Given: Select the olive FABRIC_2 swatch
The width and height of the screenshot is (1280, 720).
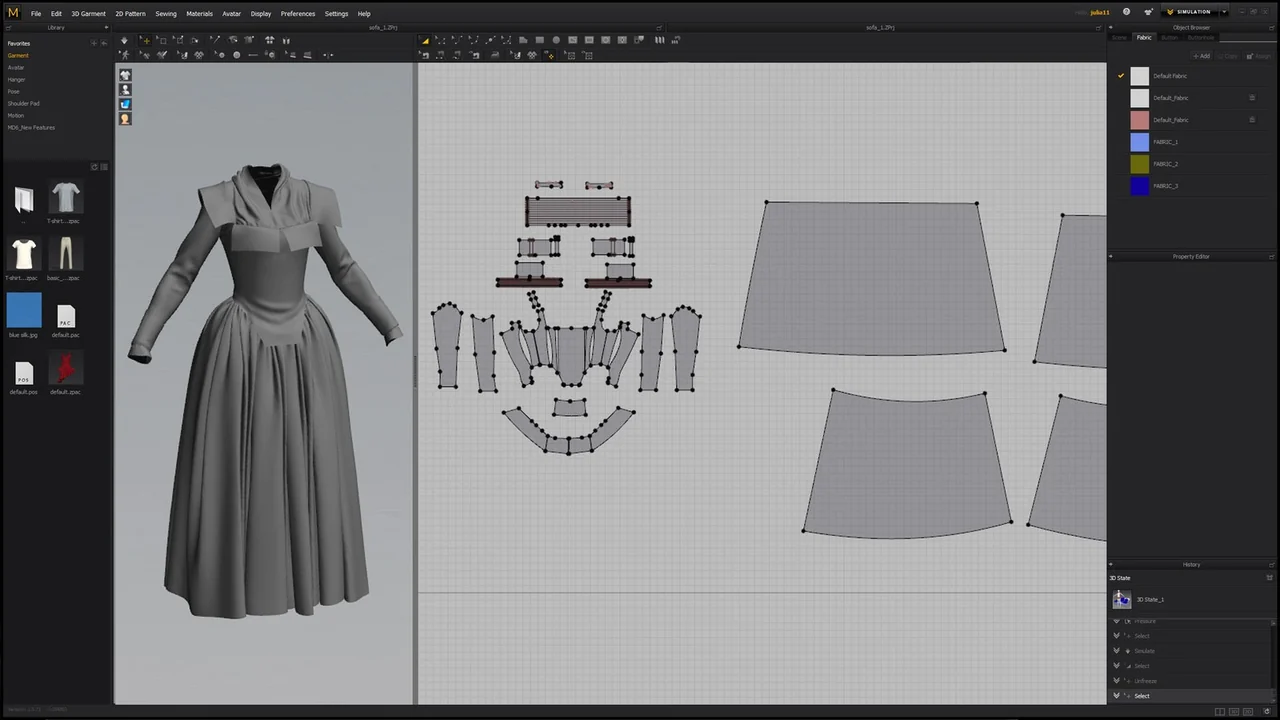Looking at the screenshot, I should click(1139, 164).
